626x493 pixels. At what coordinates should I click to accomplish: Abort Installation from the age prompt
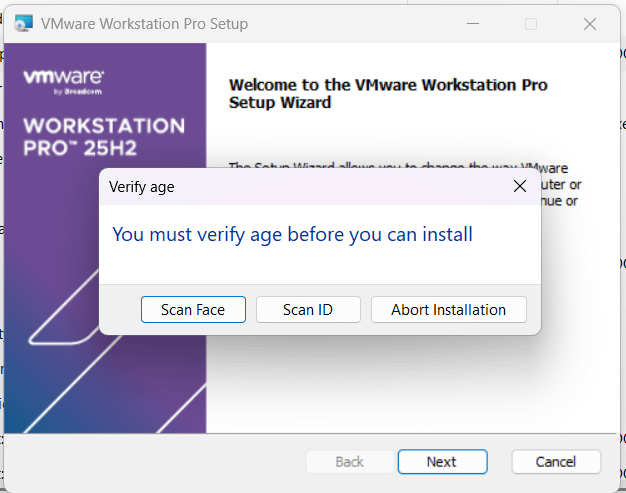(x=448, y=310)
